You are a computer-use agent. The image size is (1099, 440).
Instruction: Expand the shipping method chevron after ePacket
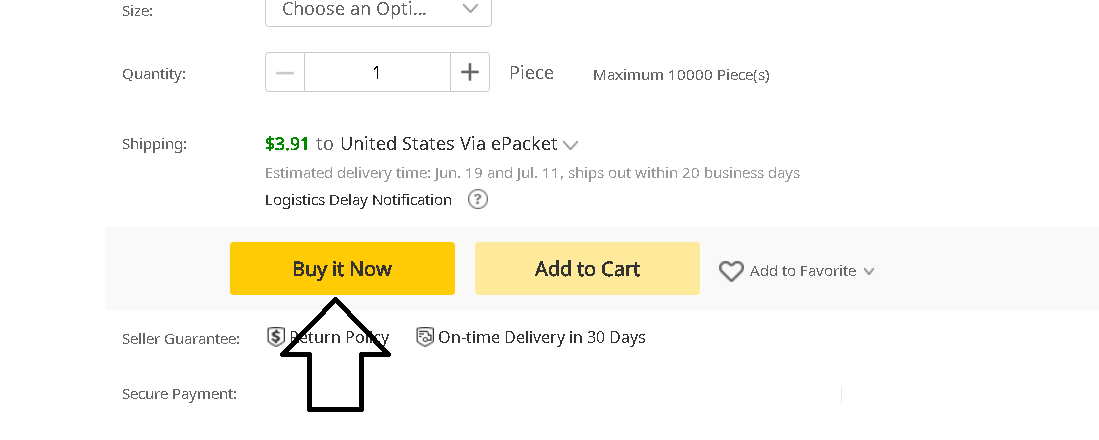point(571,145)
